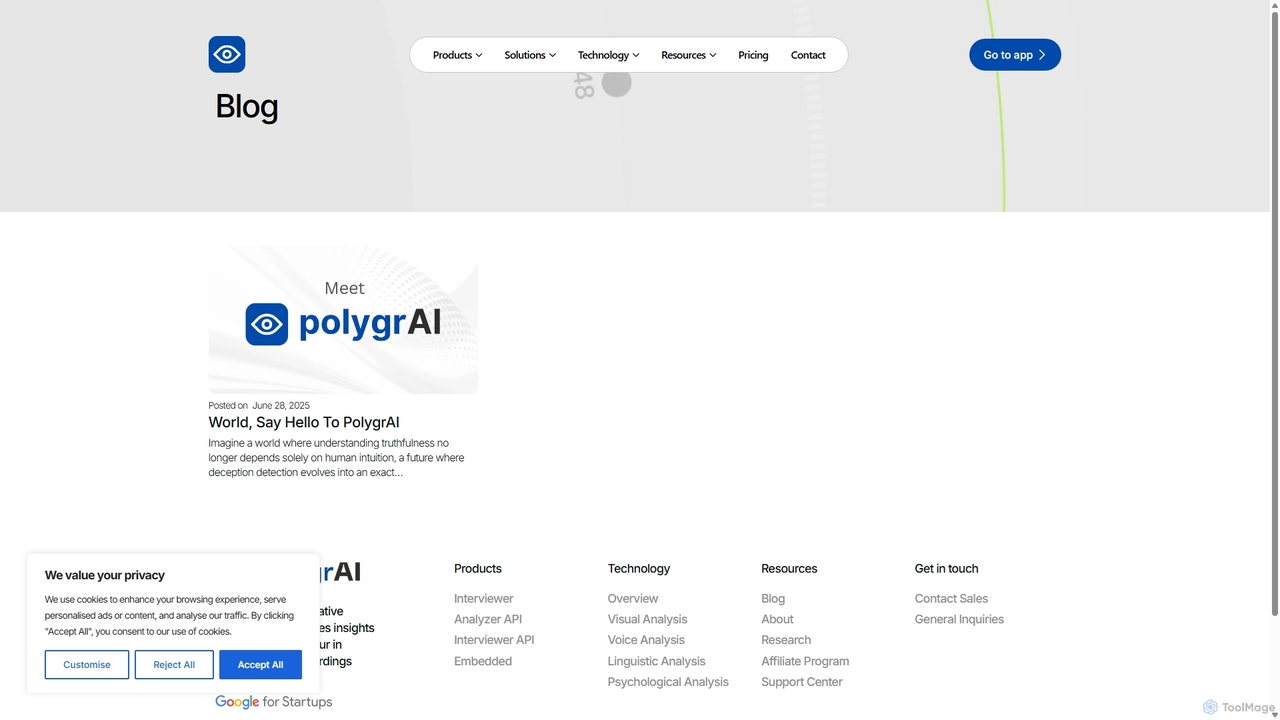
Task: Open Interviewer API footer link
Action: click(494, 641)
